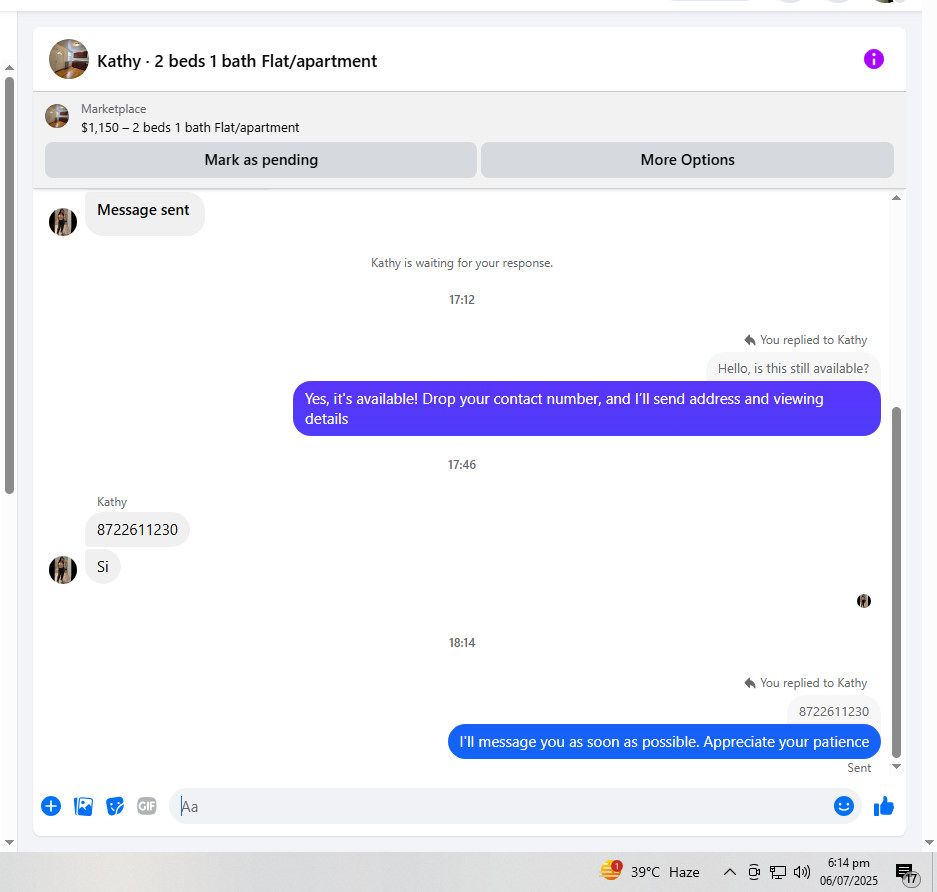Click Kathy's listing profile picture in header
The height and width of the screenshot is (892, 937).
point(69,59)
